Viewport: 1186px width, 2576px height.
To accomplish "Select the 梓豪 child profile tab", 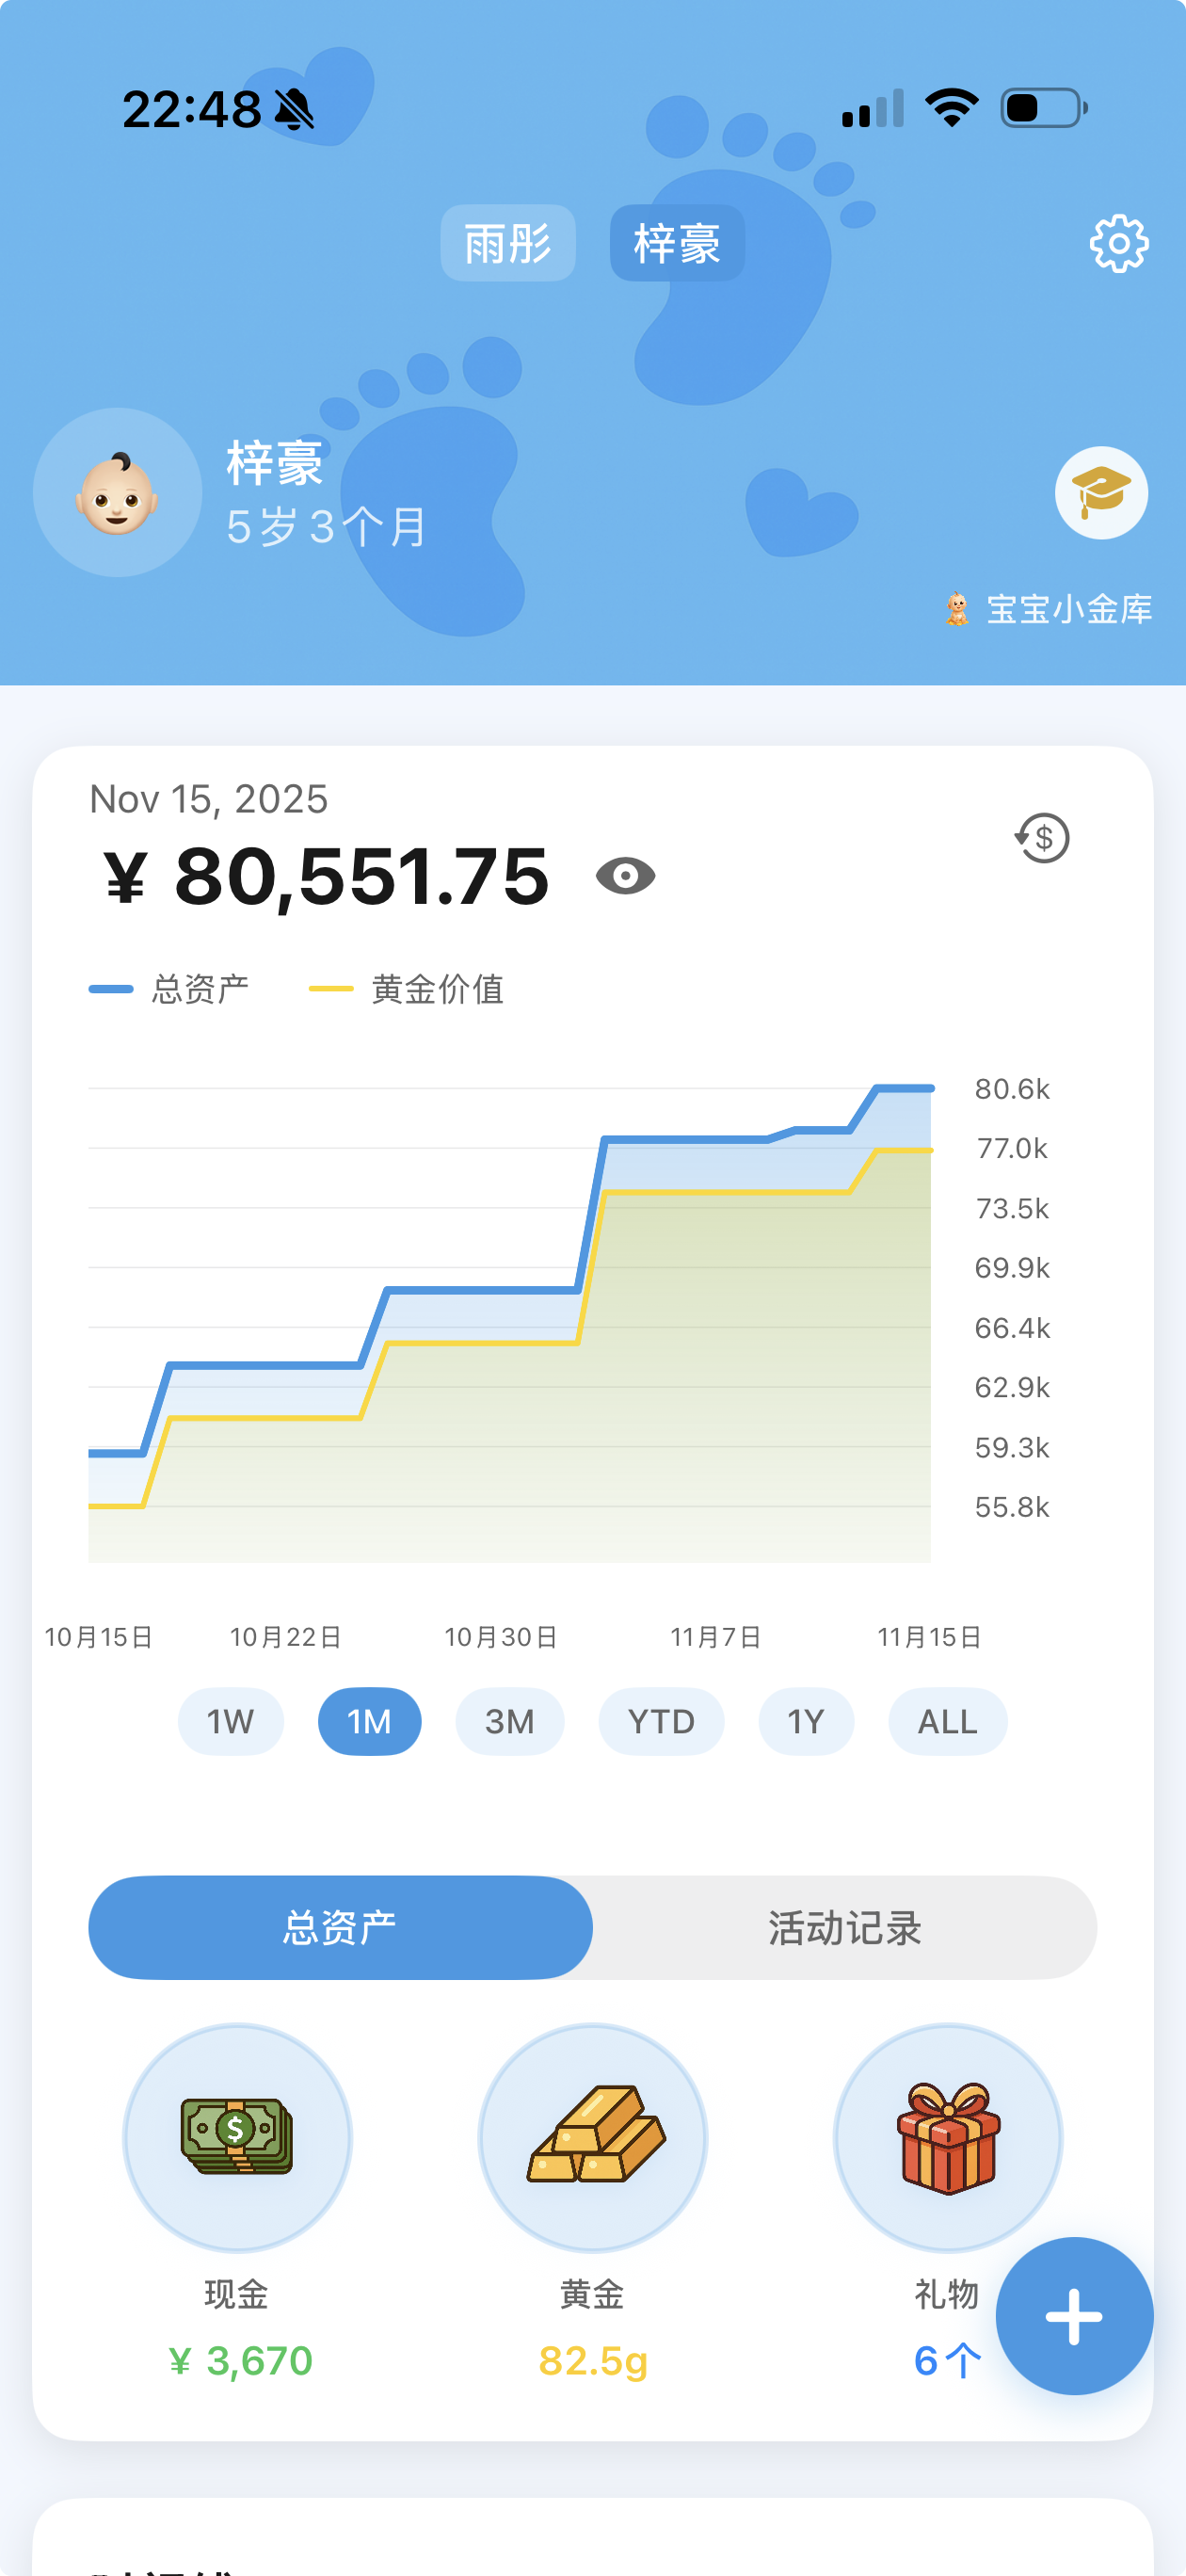I will pos(677,243).
